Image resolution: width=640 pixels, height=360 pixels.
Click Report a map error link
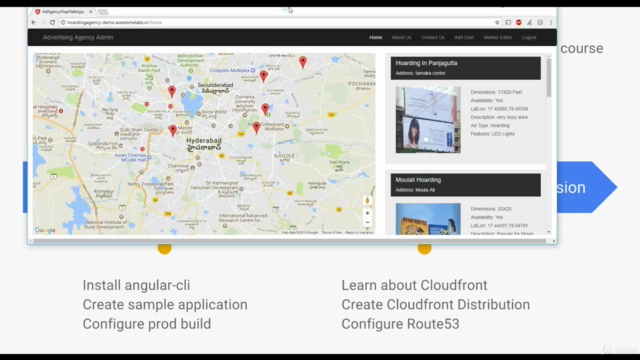pyautogui.click(x=359, y=233)
